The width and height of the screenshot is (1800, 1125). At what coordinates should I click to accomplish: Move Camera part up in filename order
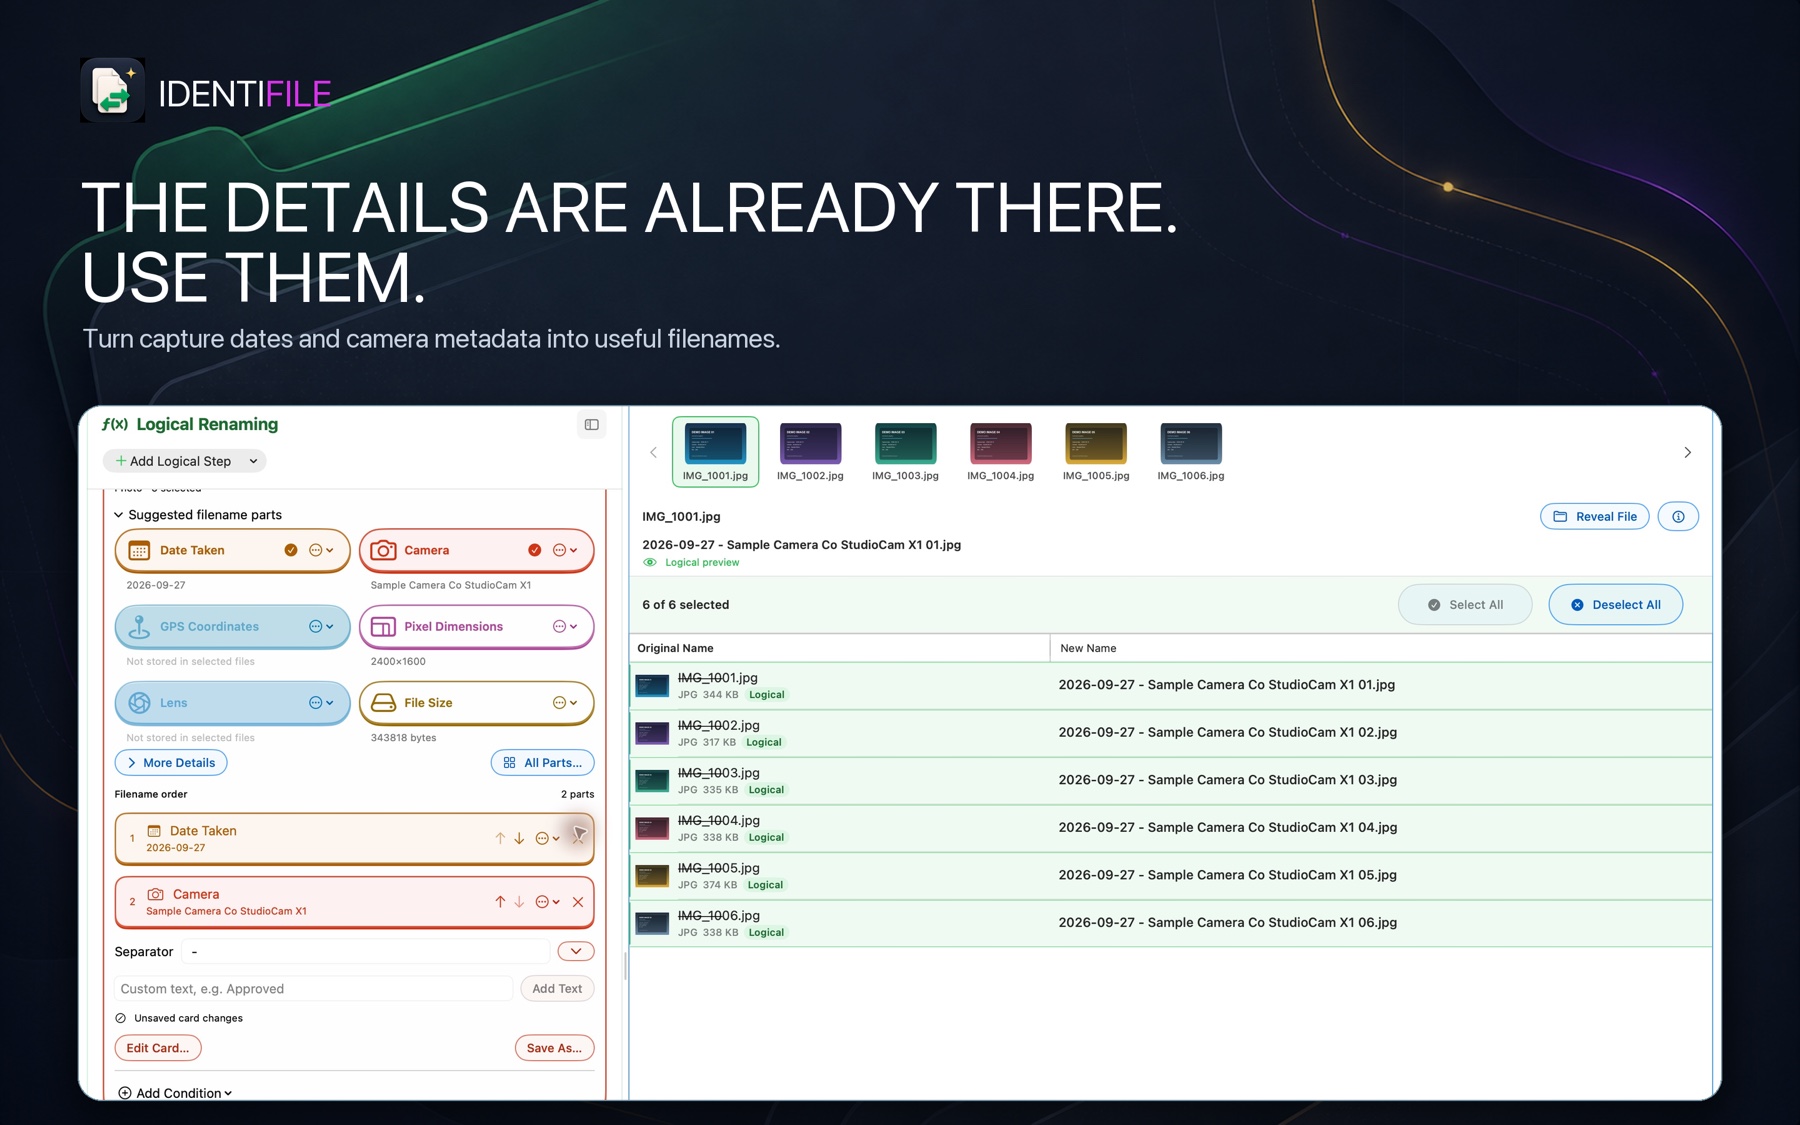click(x=500, y=902)
